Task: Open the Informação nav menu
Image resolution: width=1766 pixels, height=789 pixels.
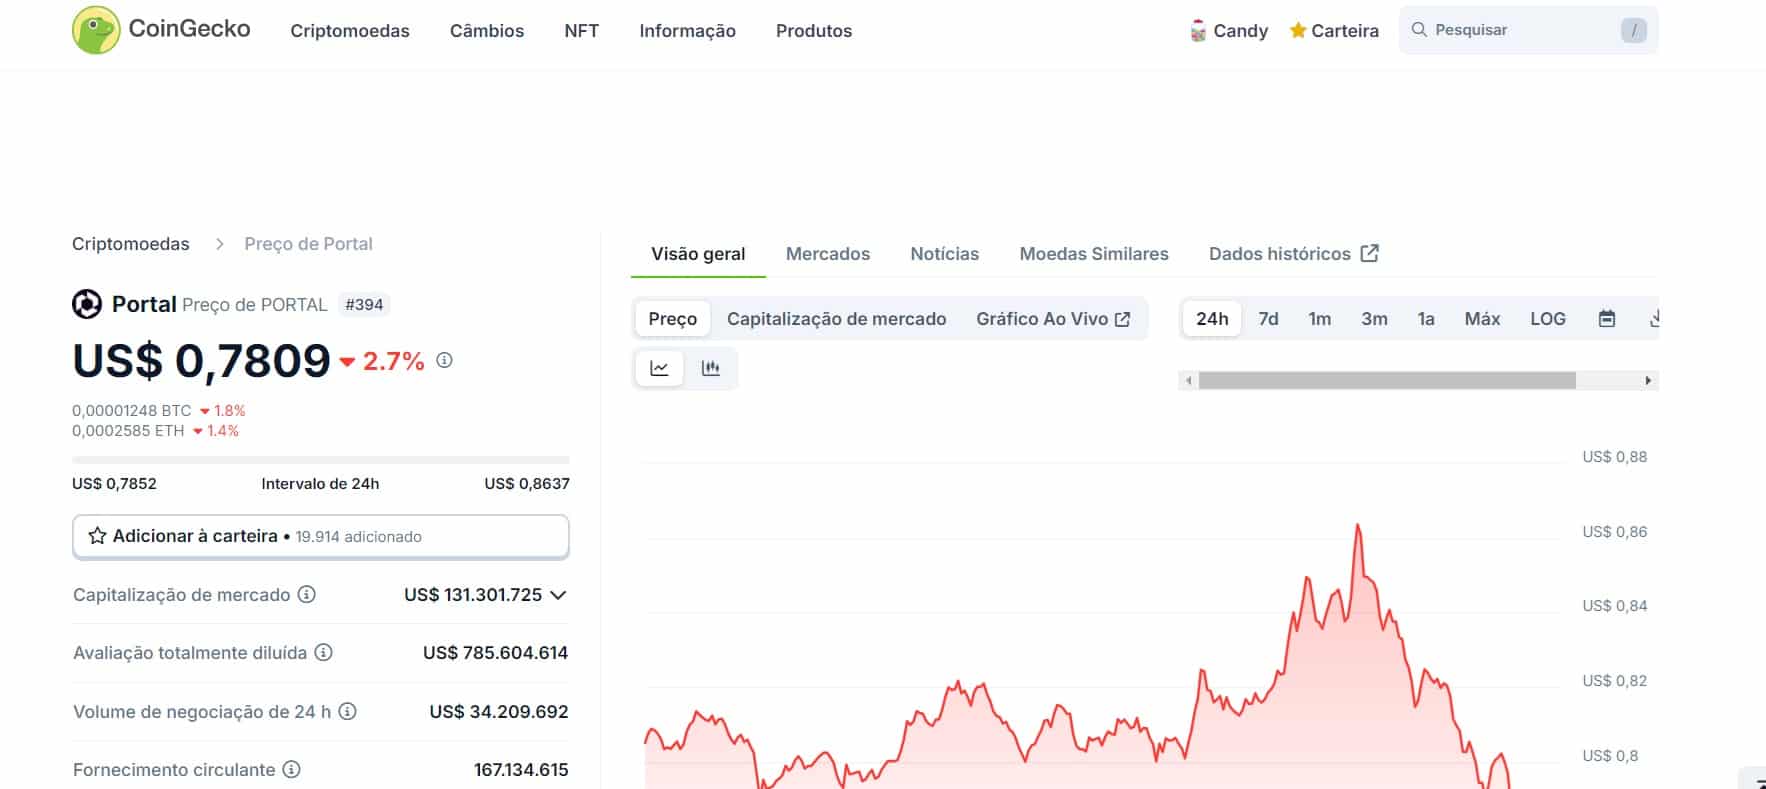Action: 687,31
